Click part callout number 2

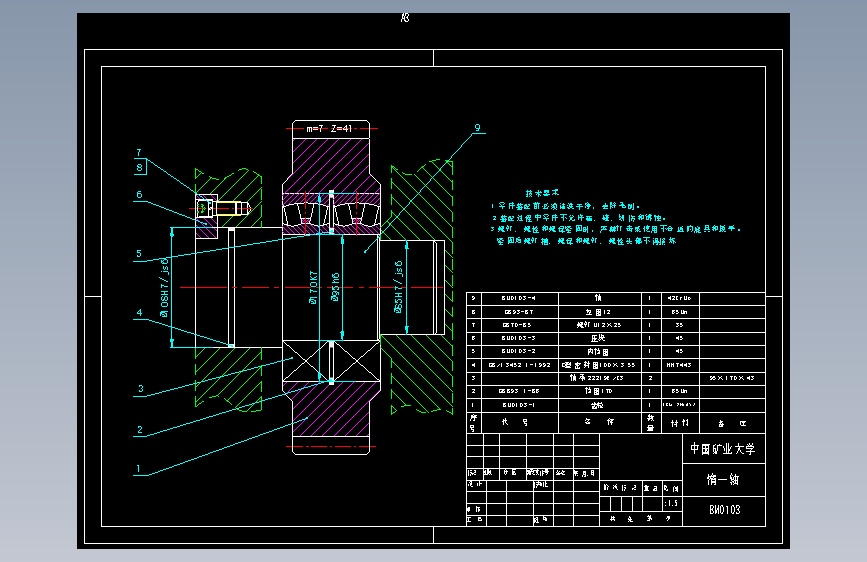point(139,430)
